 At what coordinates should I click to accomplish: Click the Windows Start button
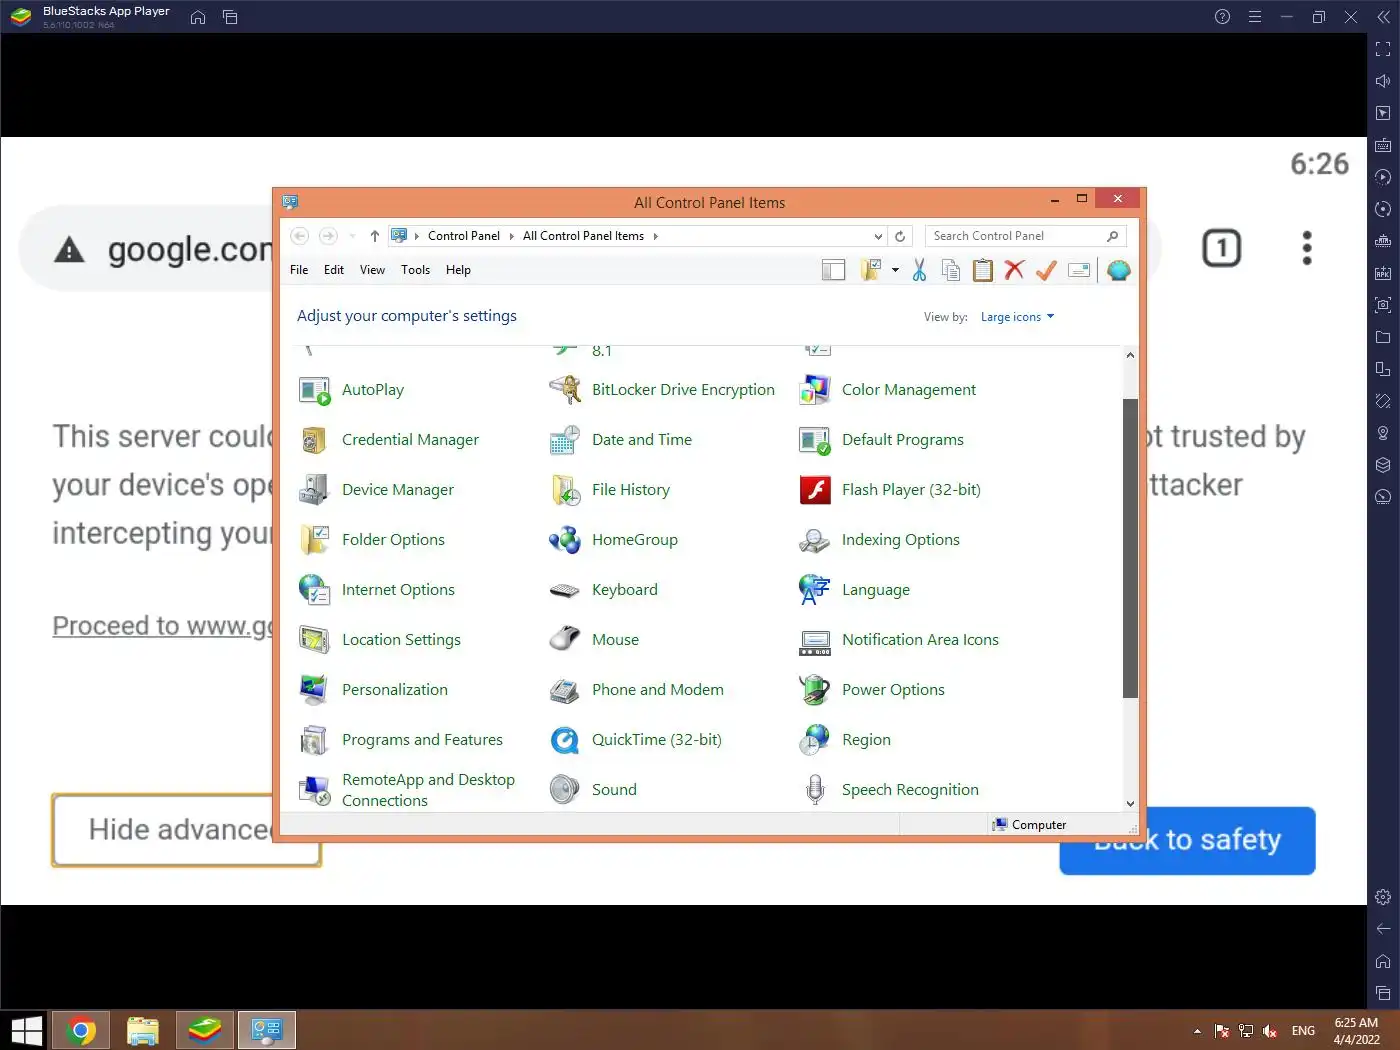click(x=26, y=1030)
